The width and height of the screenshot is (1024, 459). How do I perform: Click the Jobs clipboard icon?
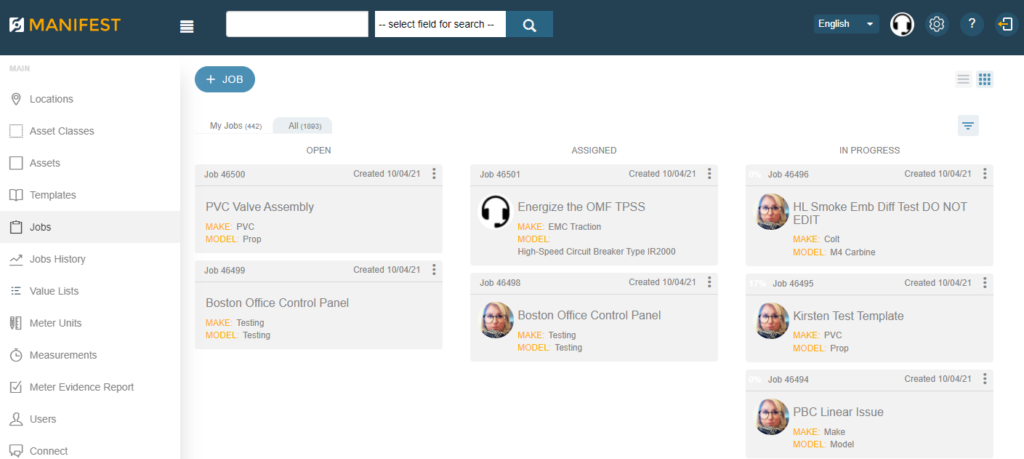click(x=16, y=227)
